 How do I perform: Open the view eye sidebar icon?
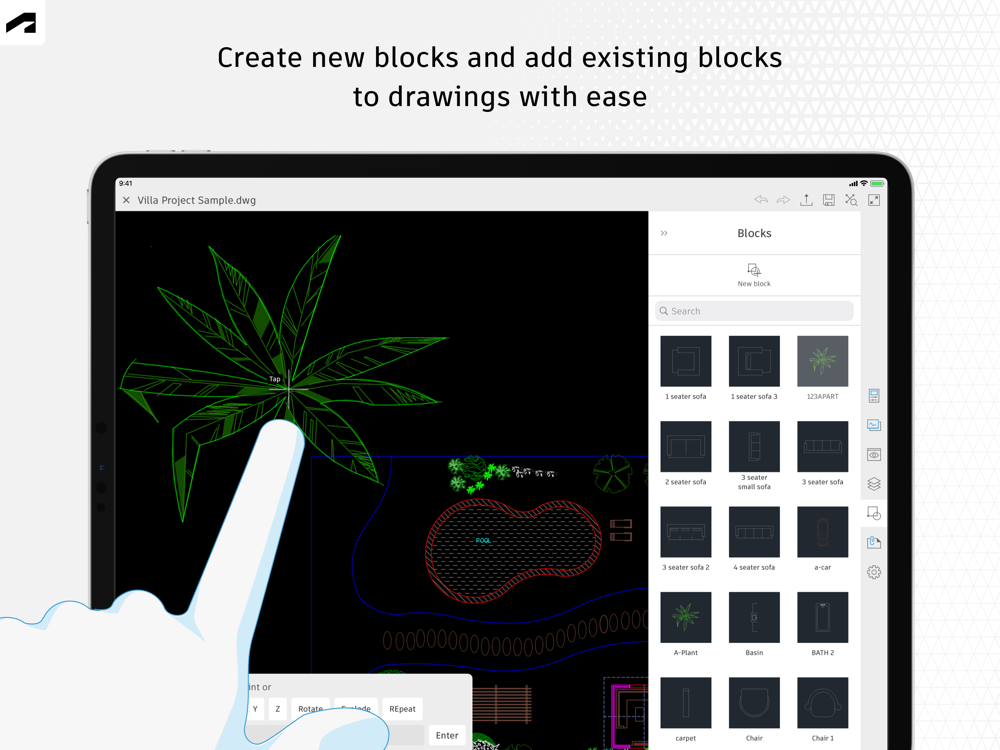coord(874,455)
